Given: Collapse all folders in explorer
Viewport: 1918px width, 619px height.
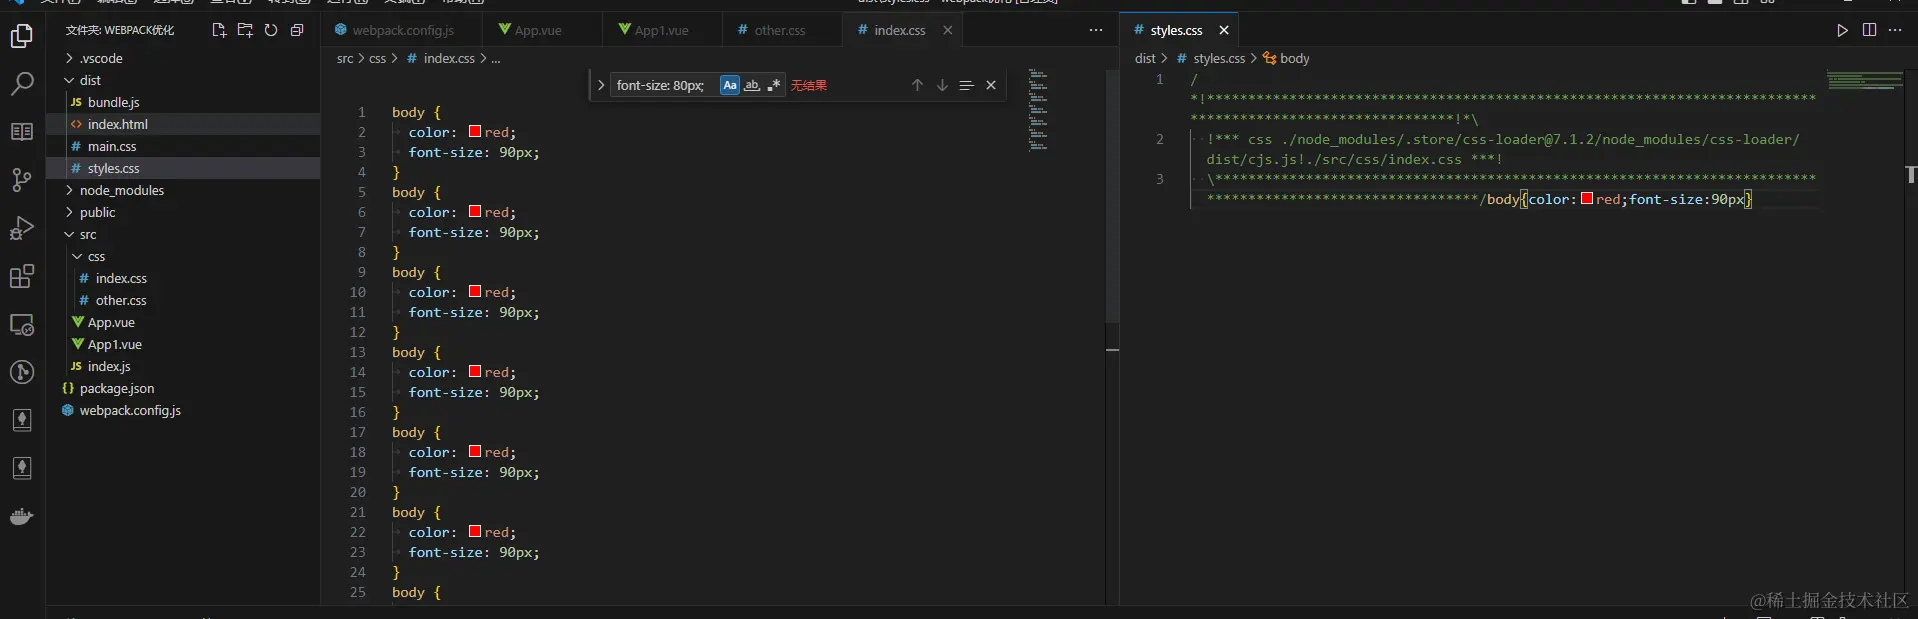Looking at the screenshot, I should pos(297,30).
